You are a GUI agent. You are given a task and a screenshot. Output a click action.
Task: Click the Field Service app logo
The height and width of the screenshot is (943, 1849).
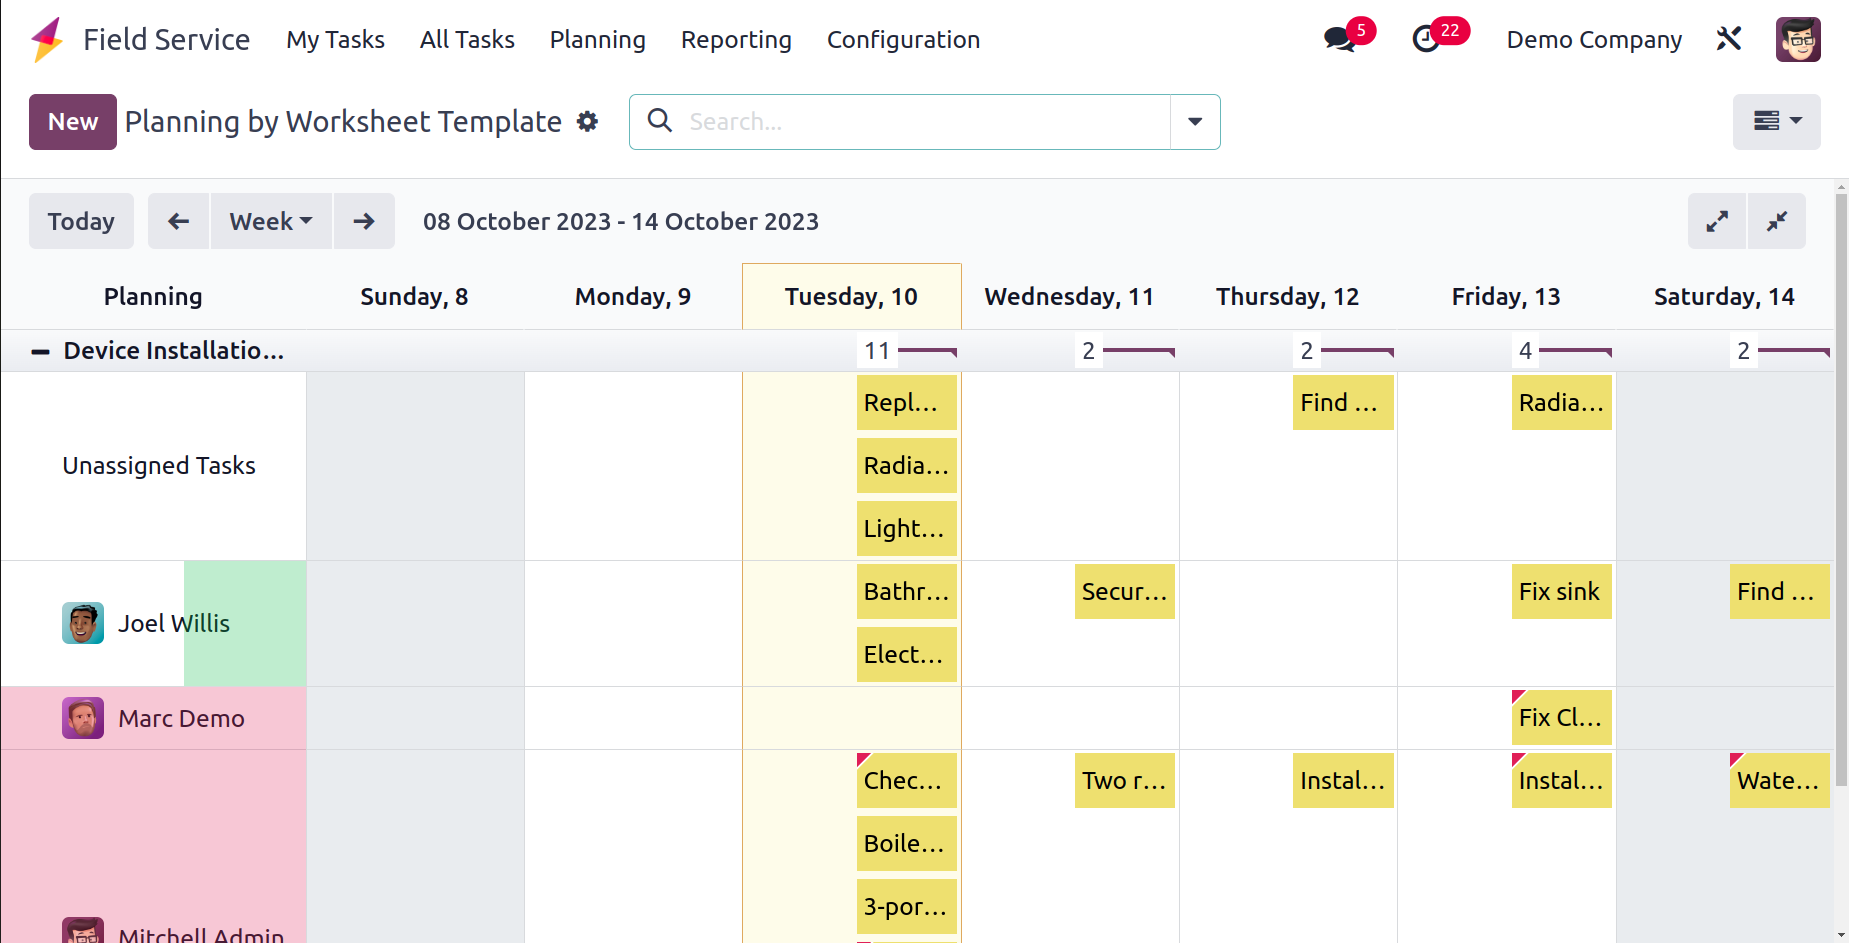point(47,40)
